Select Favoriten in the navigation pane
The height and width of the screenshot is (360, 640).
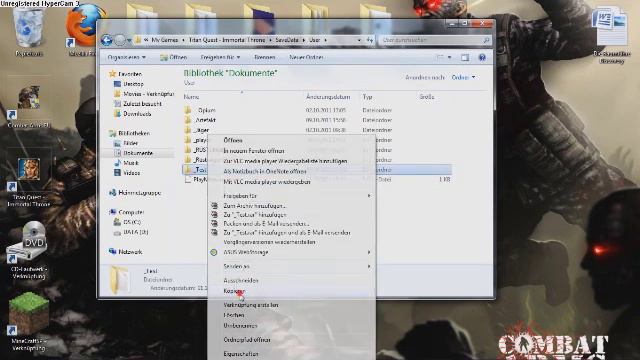pos(130,74)
